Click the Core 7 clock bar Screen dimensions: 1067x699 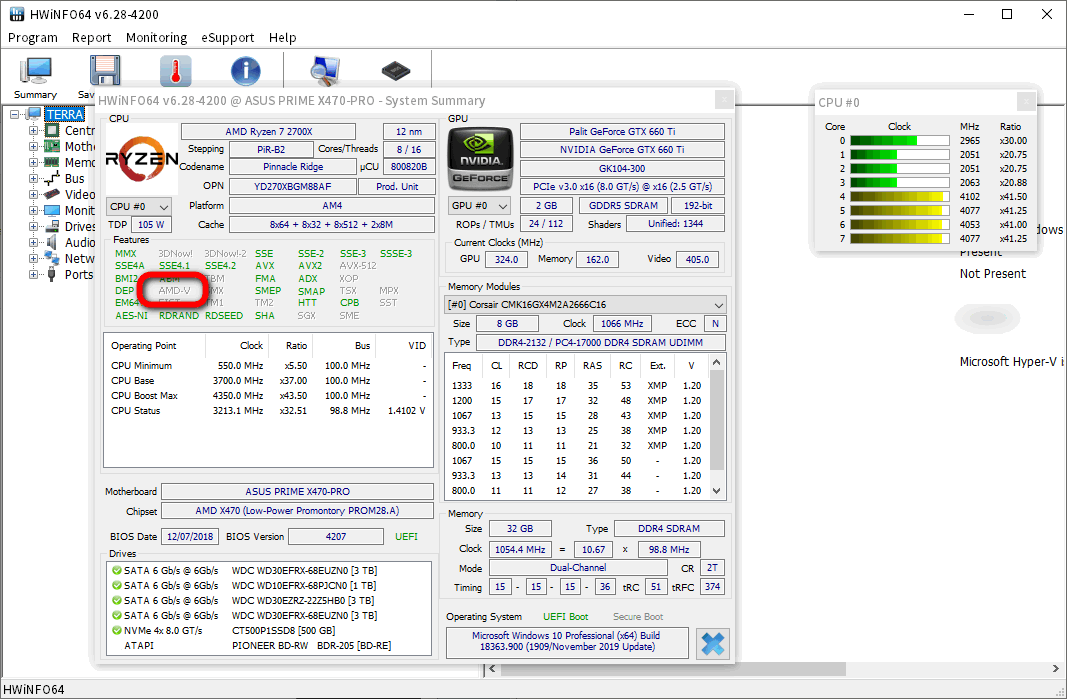point(900,239)
